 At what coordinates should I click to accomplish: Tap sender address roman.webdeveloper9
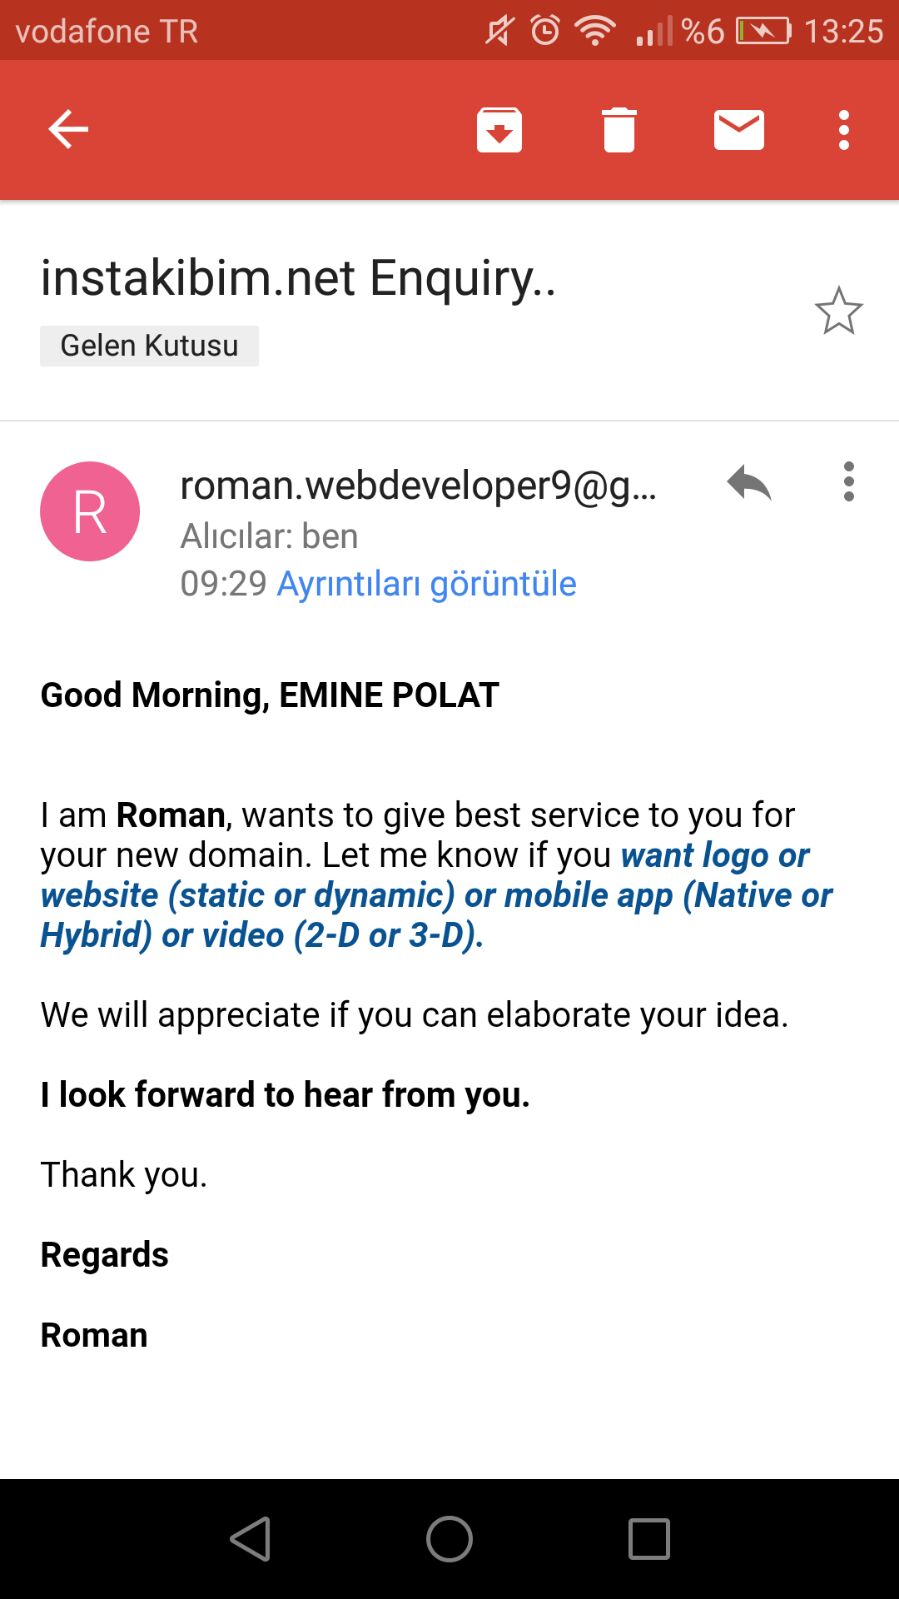[418, 485]
